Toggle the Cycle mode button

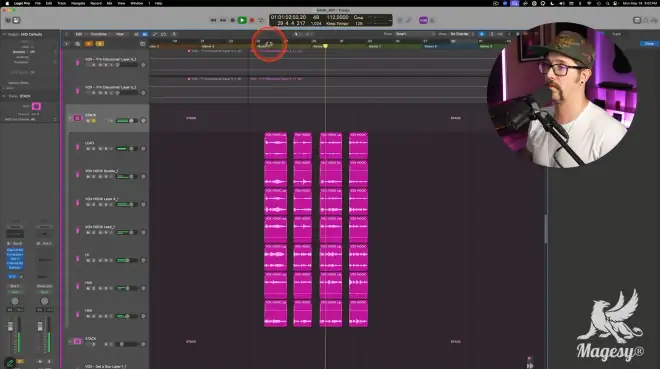pyautogui.click(x=261, y=20)
